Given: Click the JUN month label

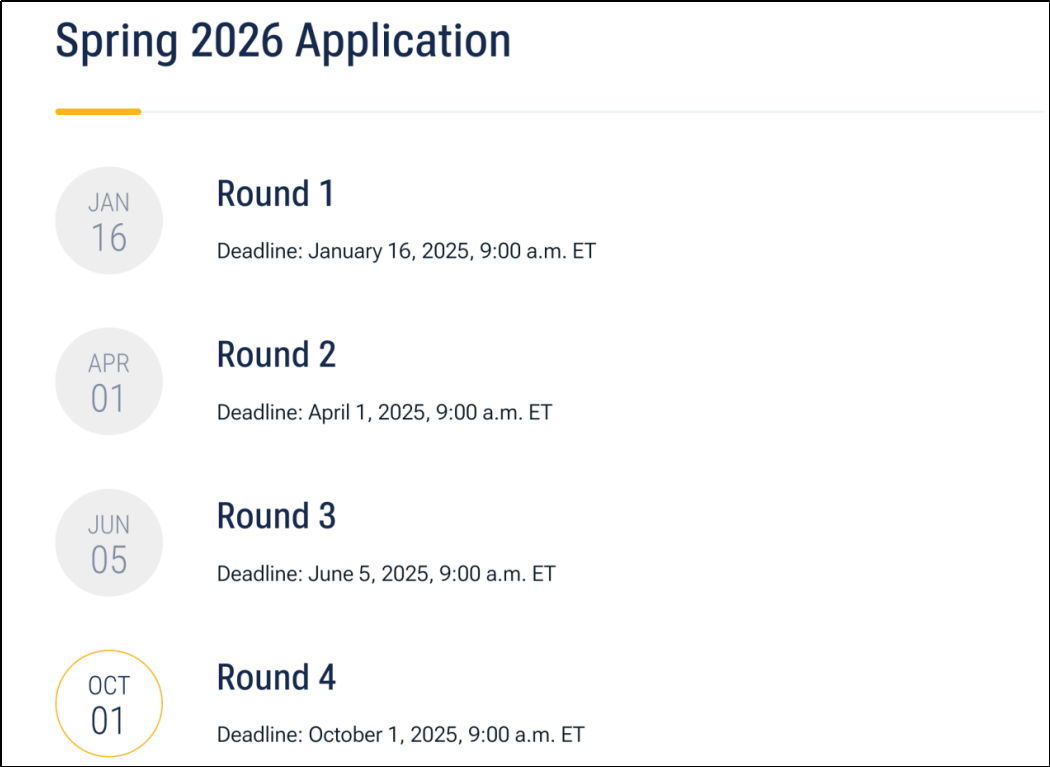Looking at the screenshot, I should (x=108, y=525).
